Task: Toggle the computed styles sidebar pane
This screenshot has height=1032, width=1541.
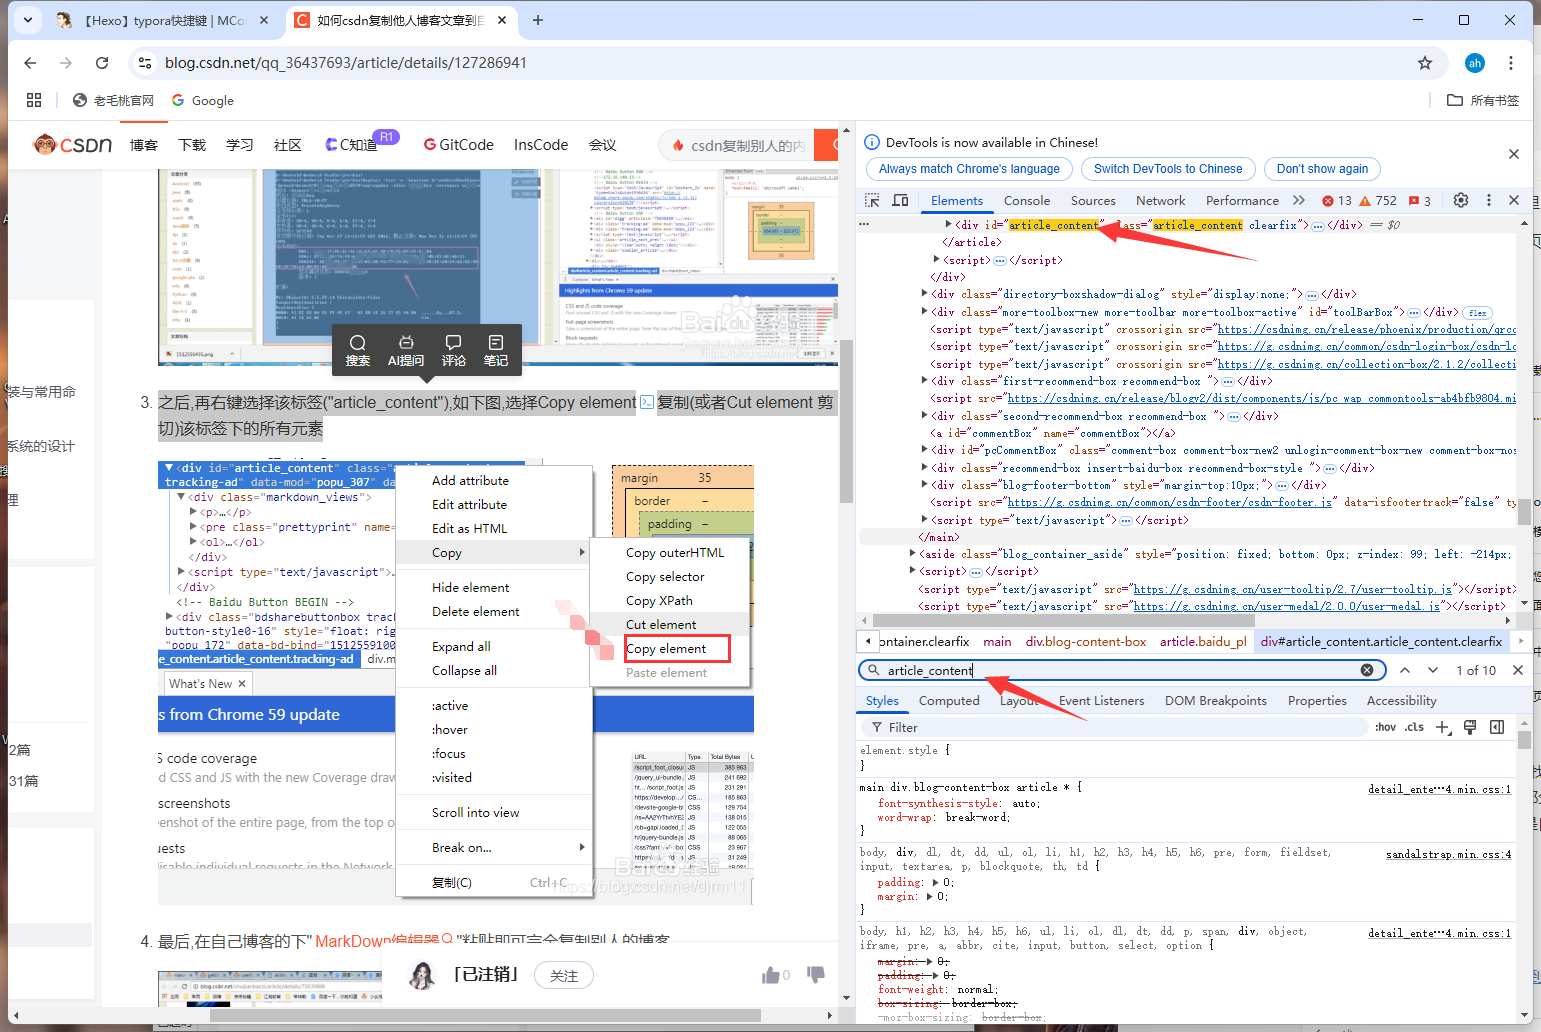Action: (x=1497, y=727)
